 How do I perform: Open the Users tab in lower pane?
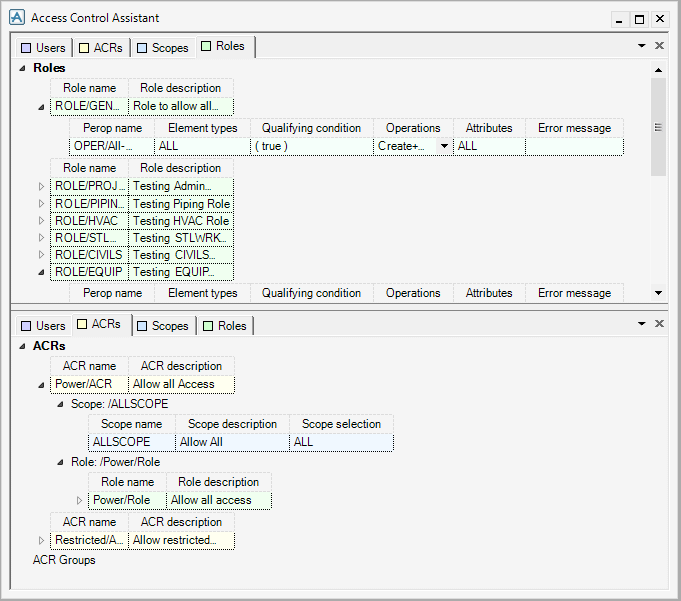[x=43, y=326]
